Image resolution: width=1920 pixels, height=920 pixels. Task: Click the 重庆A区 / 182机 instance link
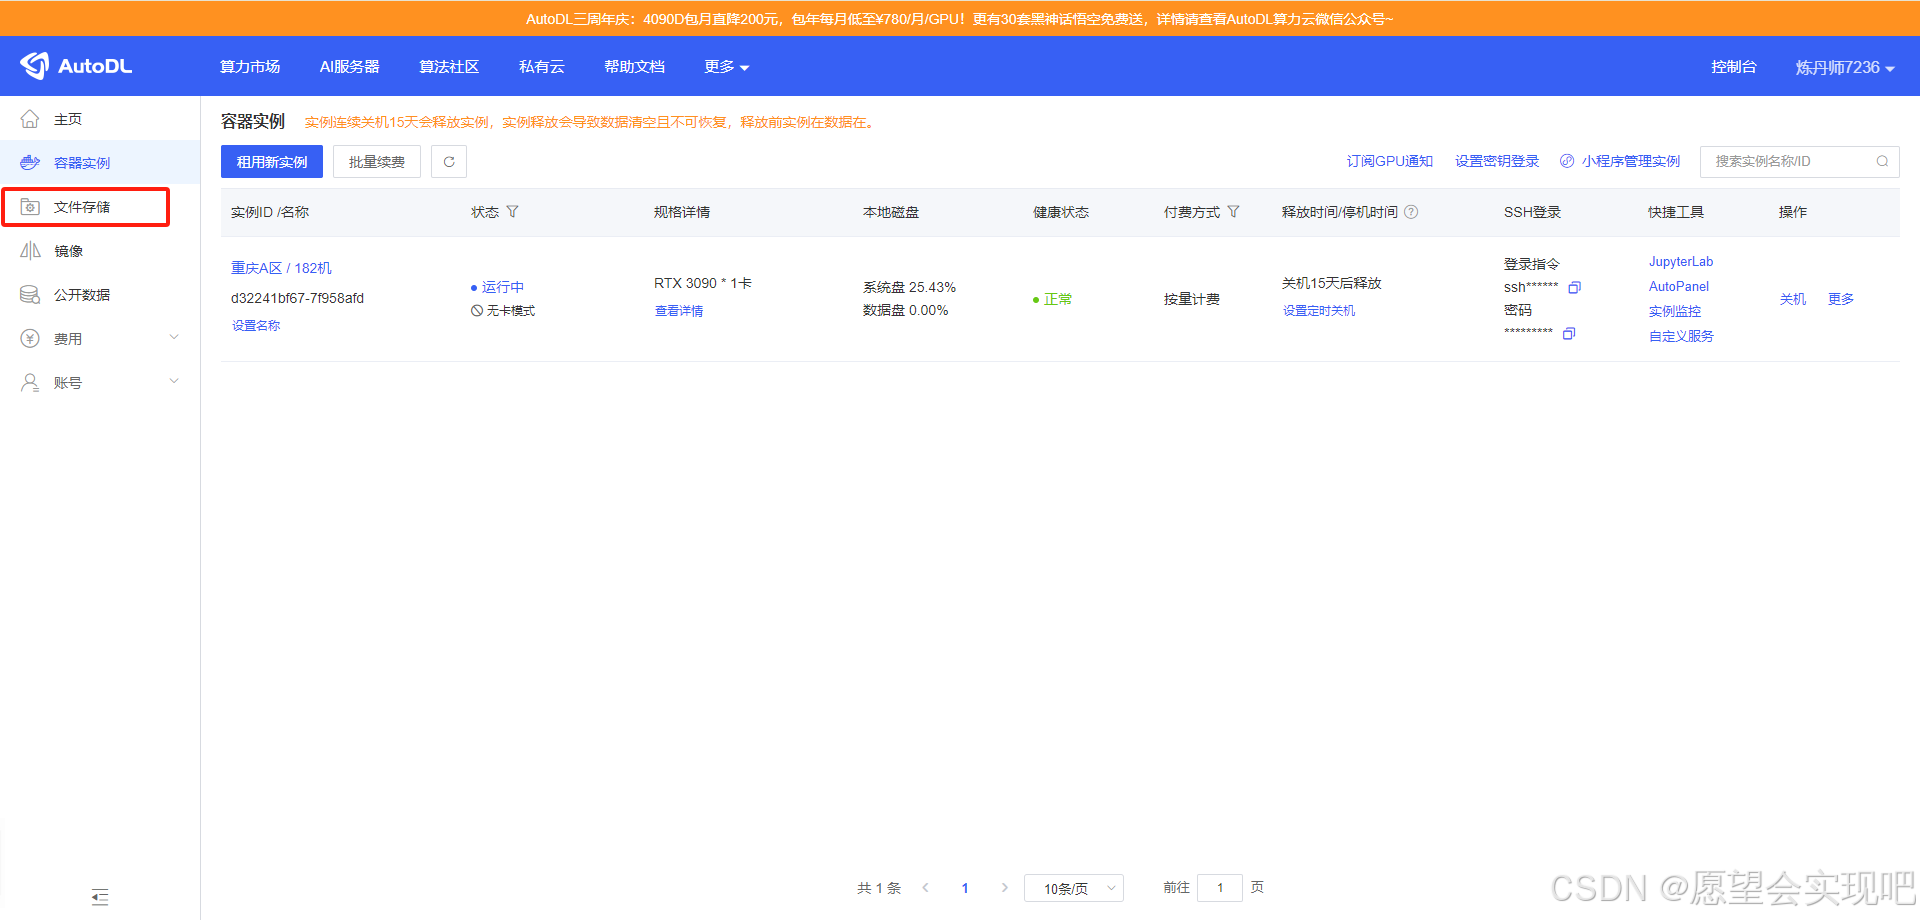point(281,268)
